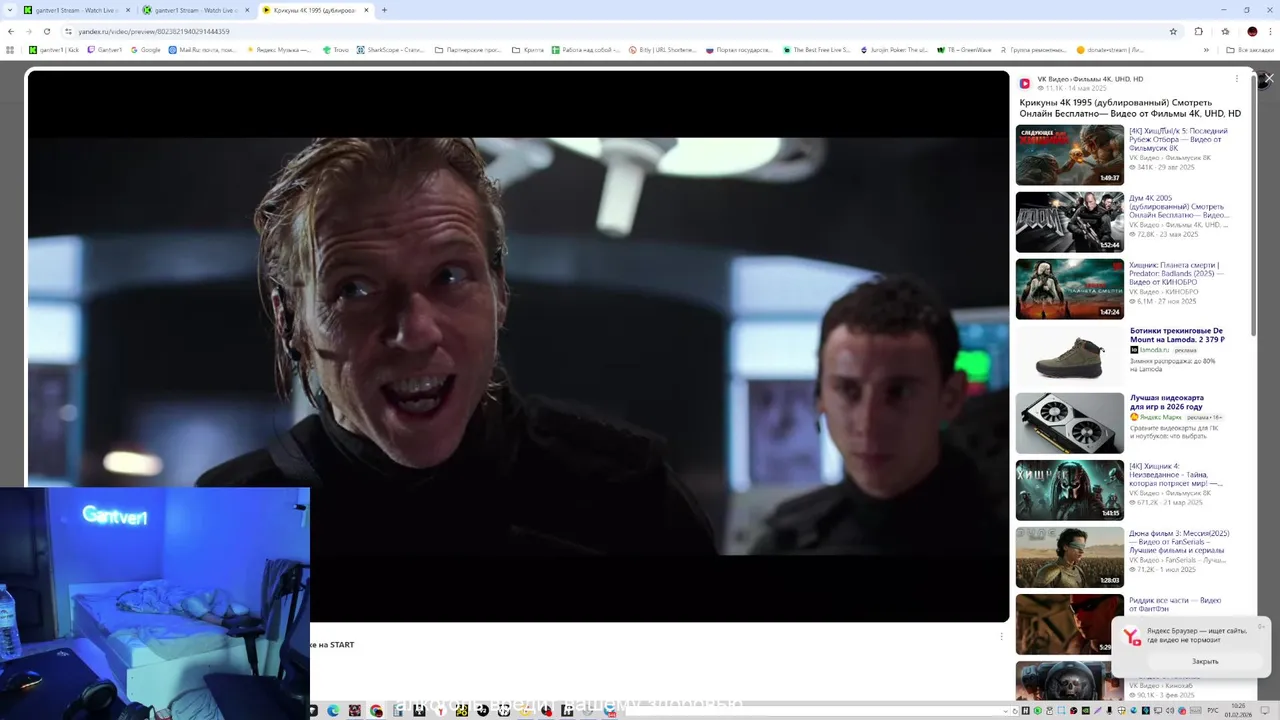Open gantver1 | Kick bookmark
Screen dimensions: 1280x720
pos(54,49)
